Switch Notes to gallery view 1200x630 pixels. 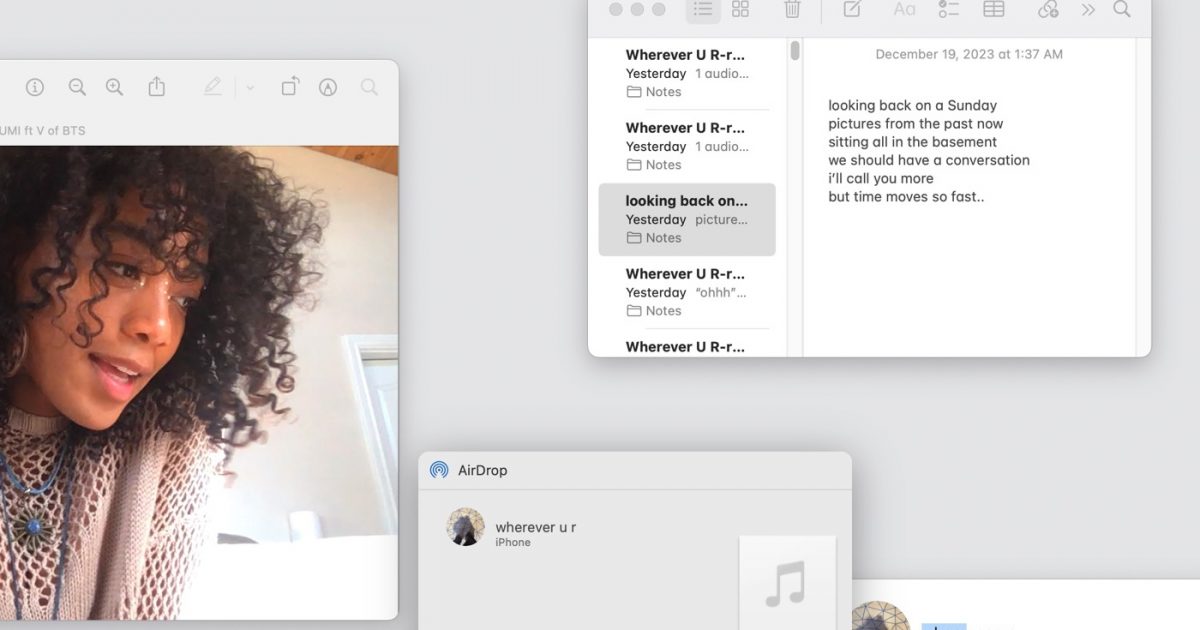pos(740,9)
